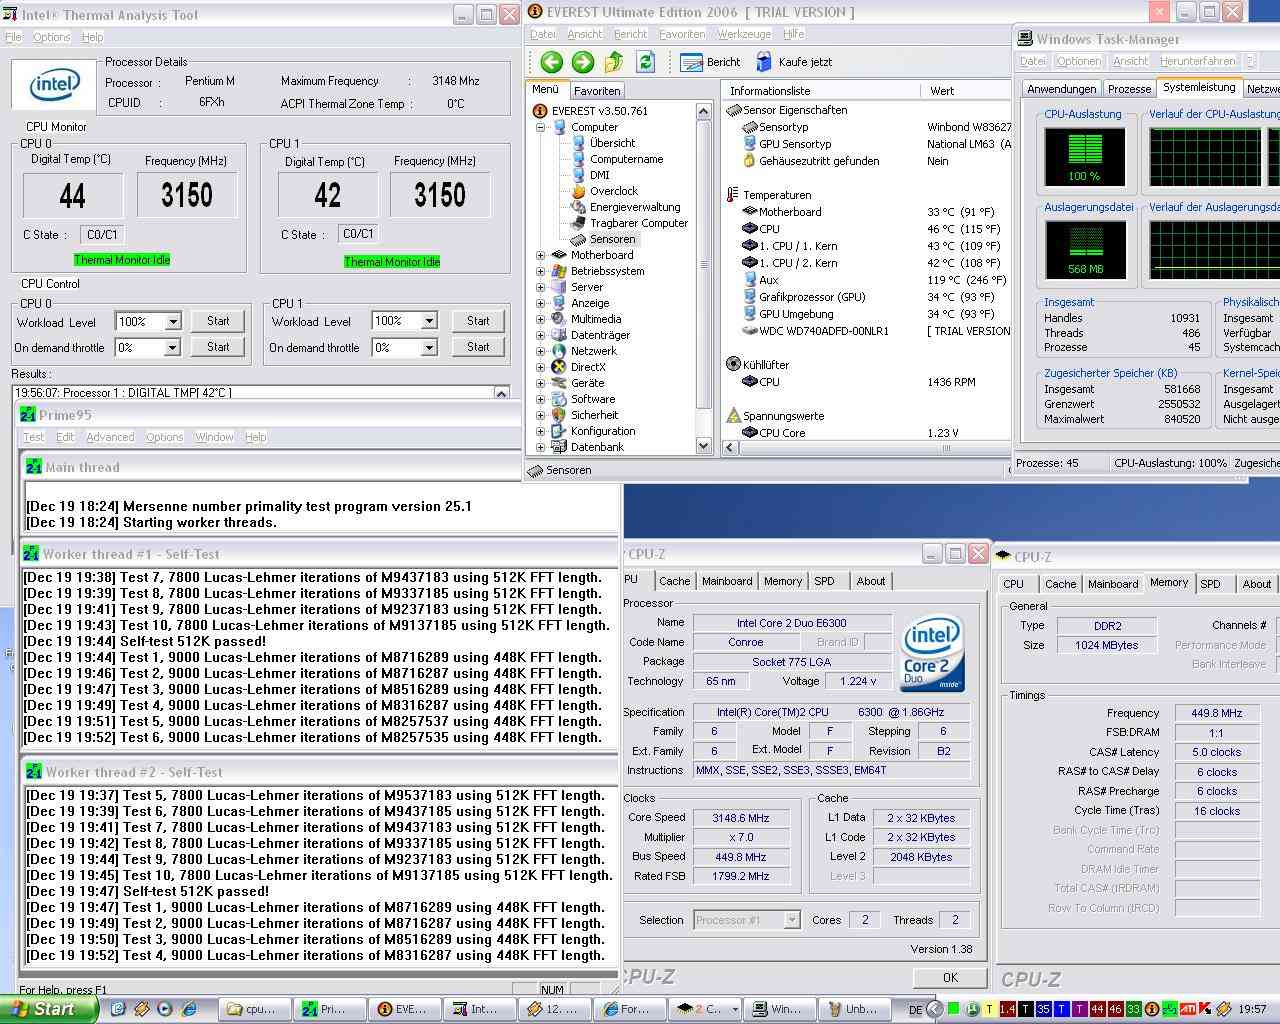Switch to Favoriten tab in EVEREST

(x=597, y=90)
